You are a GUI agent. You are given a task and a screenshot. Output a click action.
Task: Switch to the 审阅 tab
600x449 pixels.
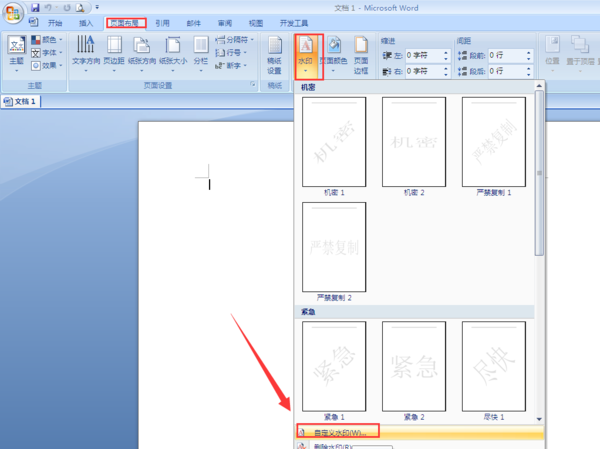pyautogui.click(x=225, y=23)
